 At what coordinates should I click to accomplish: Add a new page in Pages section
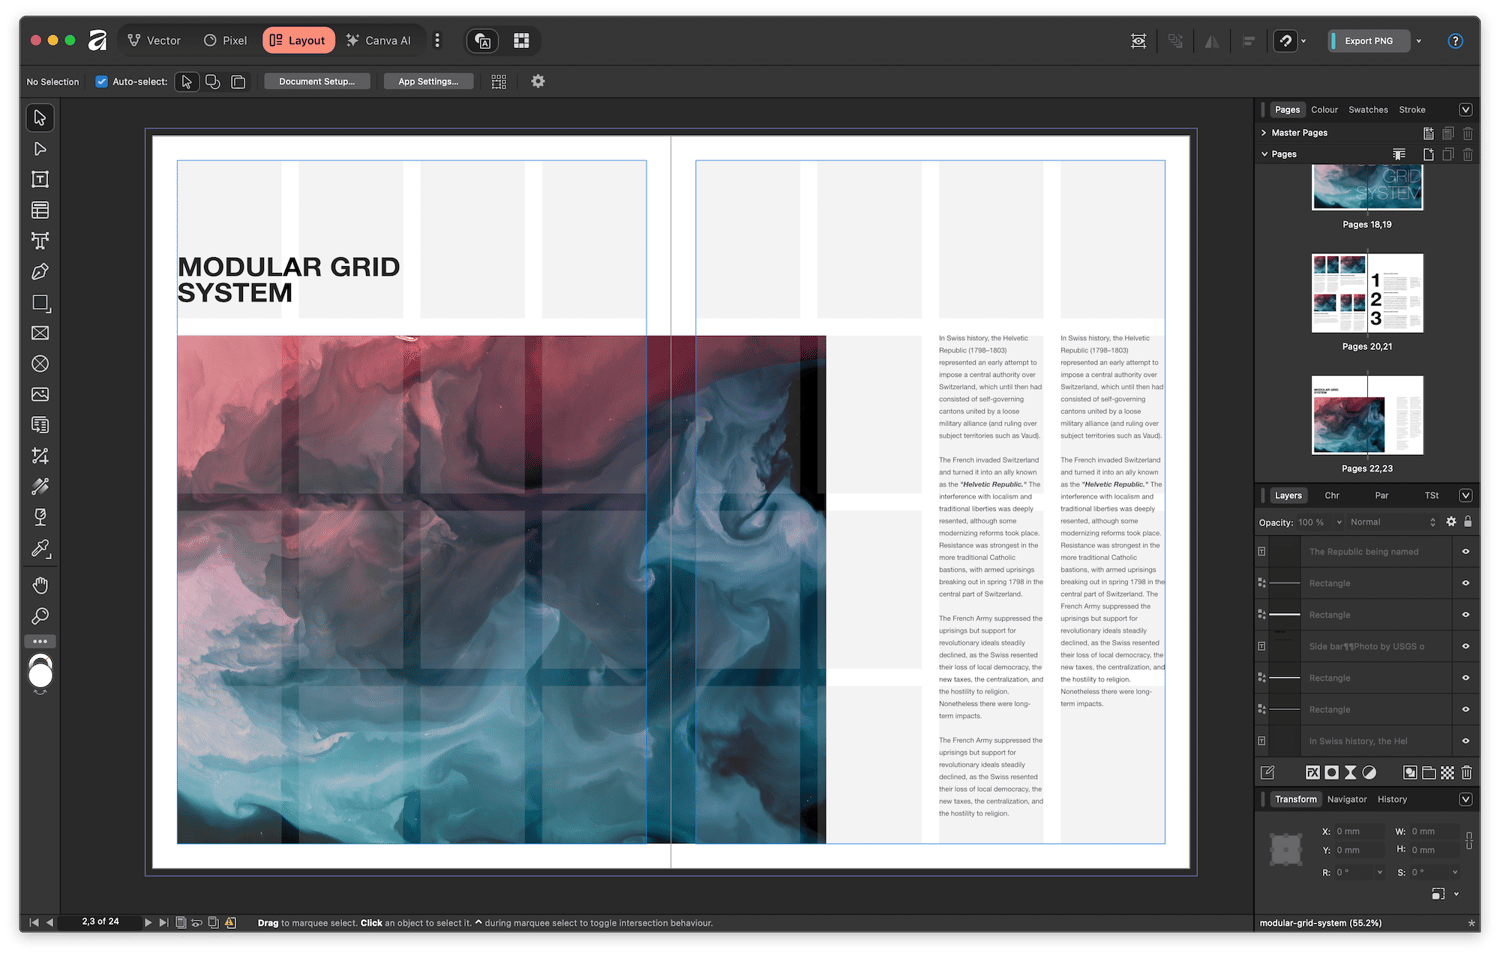1428,154
